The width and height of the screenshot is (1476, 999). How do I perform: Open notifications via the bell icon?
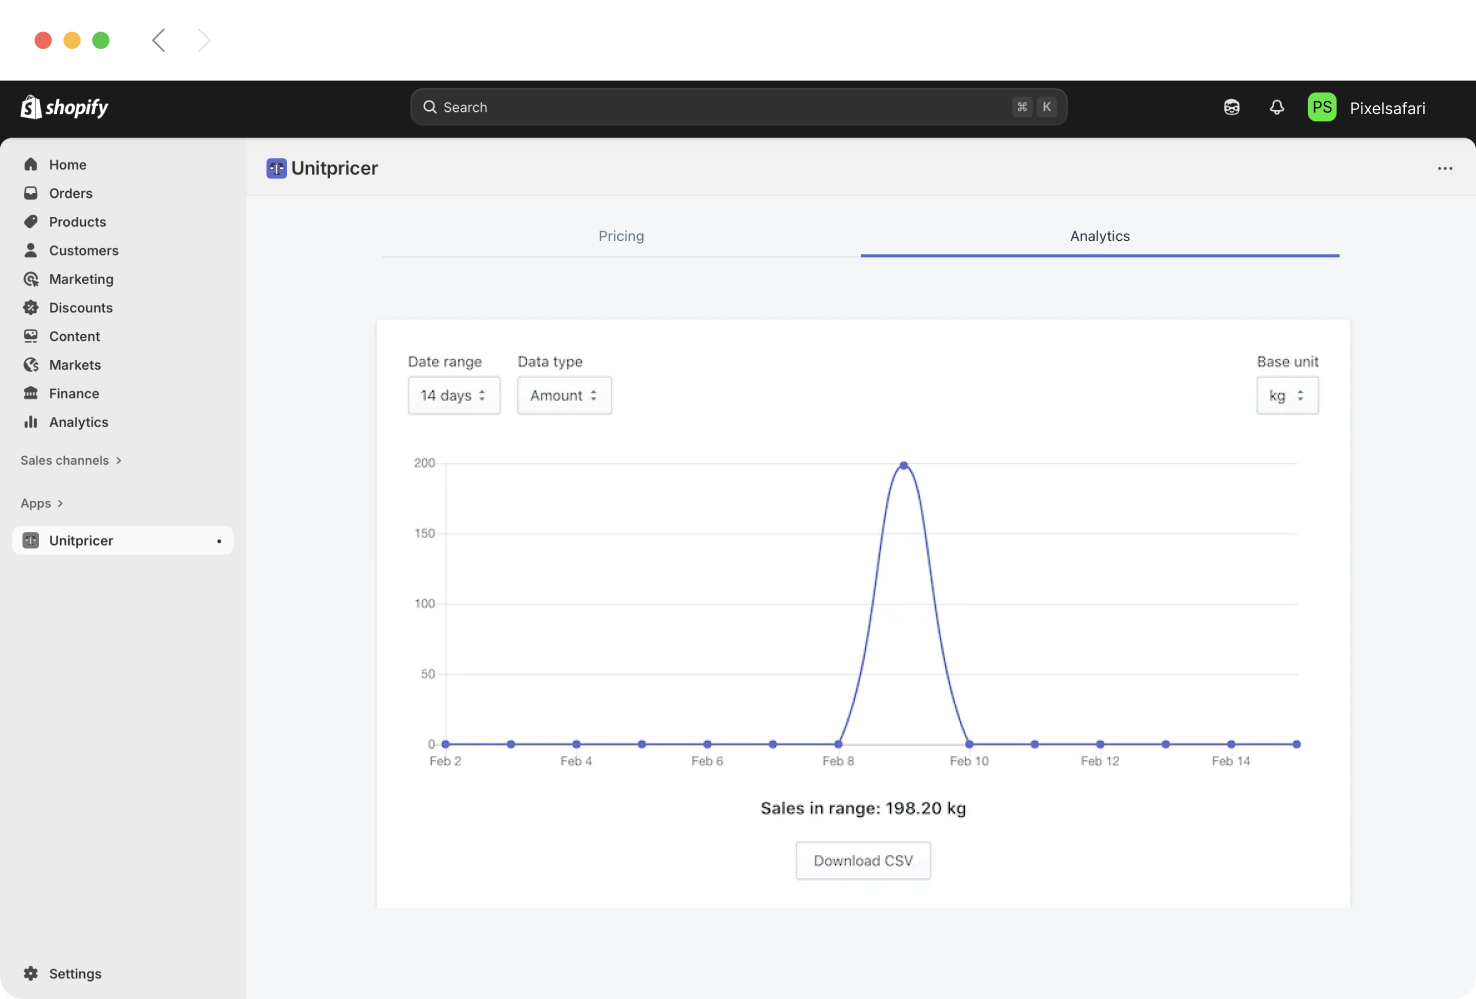[x=1277, y=107]
